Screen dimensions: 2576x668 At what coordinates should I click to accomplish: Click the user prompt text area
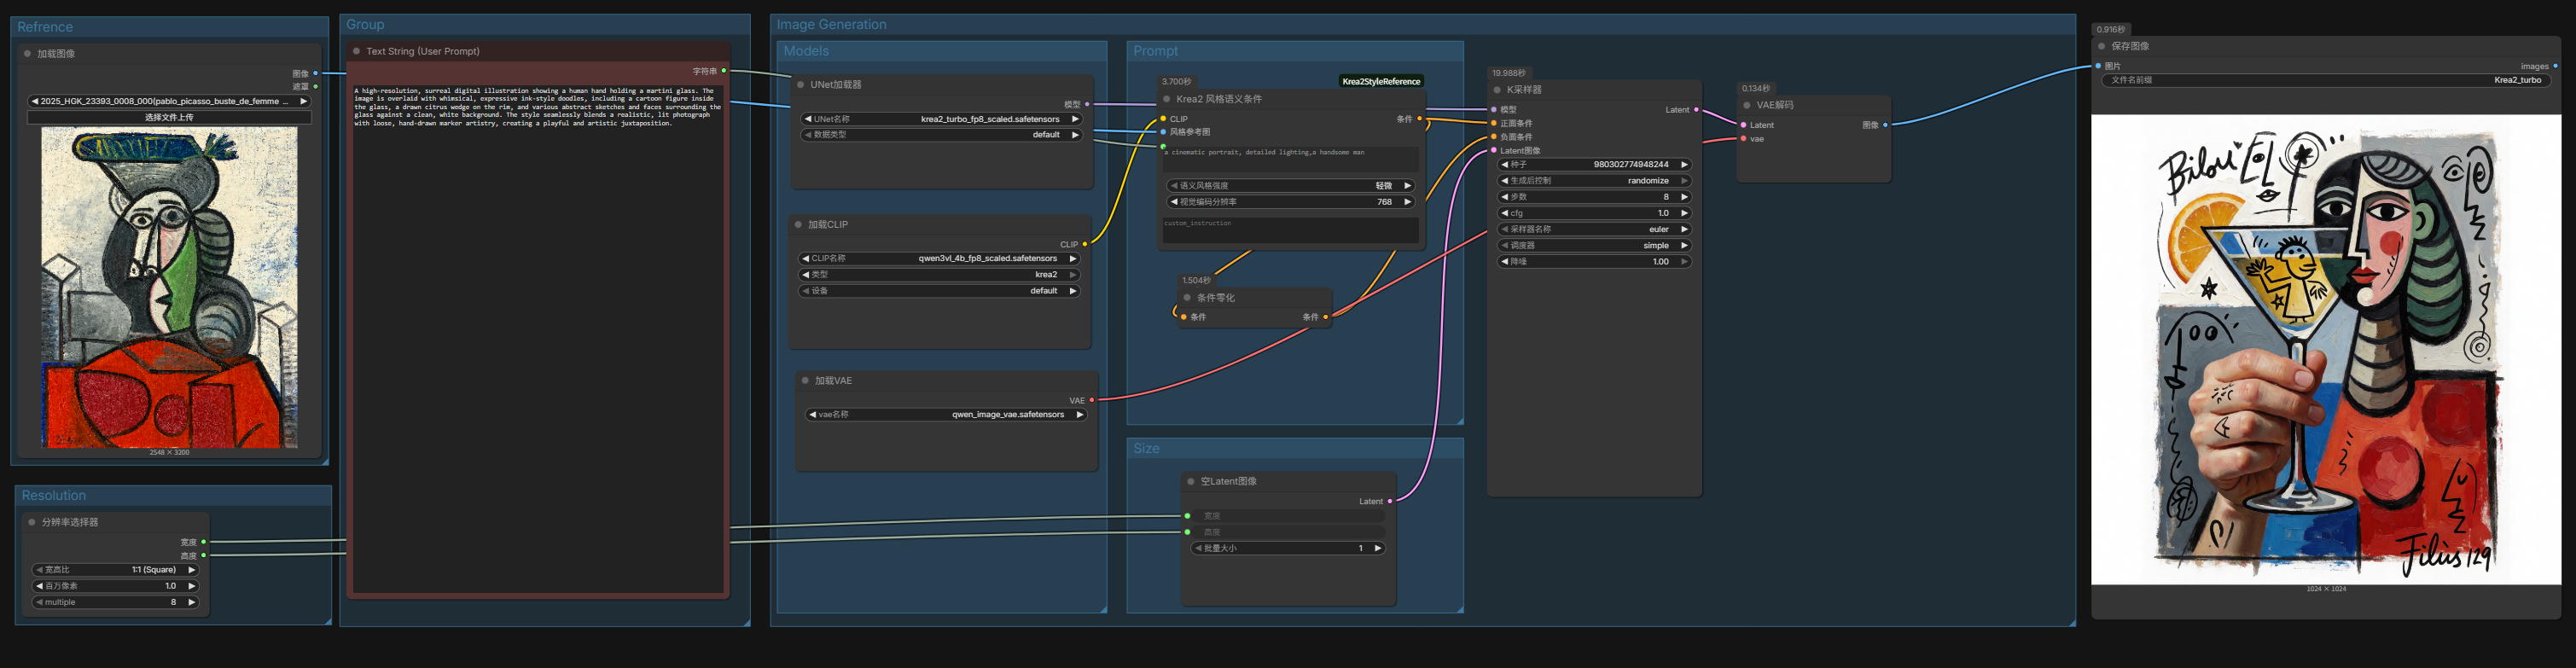(x=537, y=338)
